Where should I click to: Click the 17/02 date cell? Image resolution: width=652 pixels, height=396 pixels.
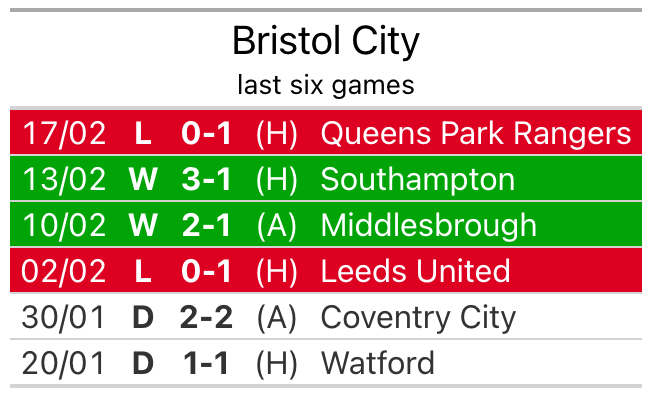coord(64,134)
